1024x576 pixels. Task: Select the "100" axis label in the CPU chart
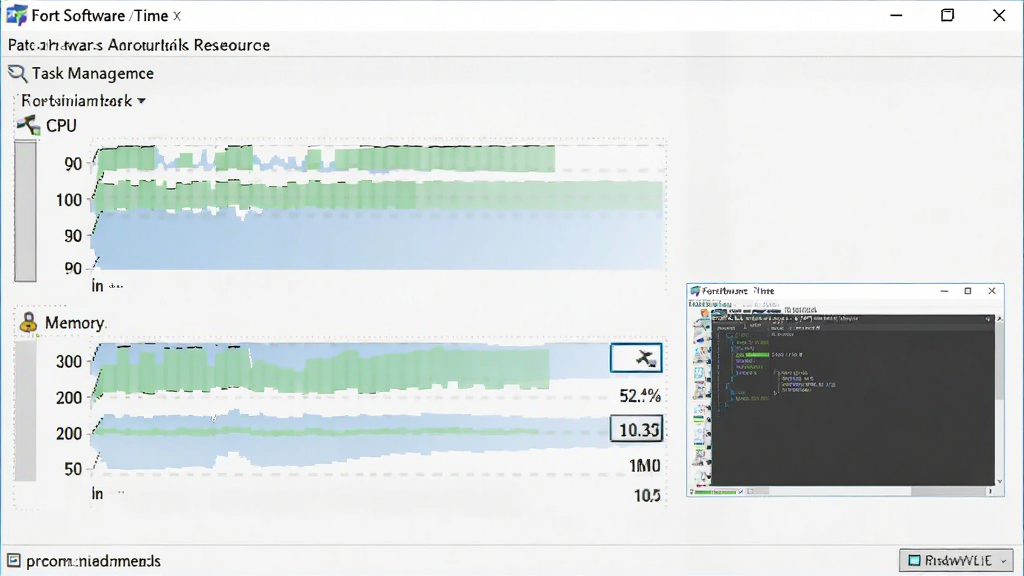pyautogui.click(x=69, y=200)
